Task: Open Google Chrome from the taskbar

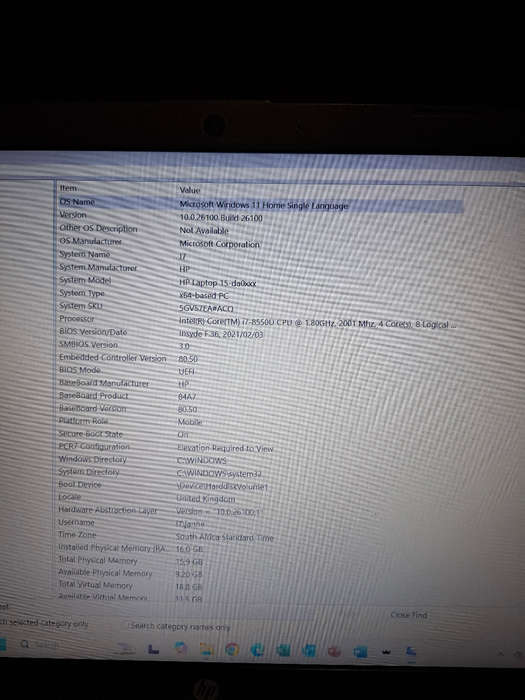Action: (232, 650)
